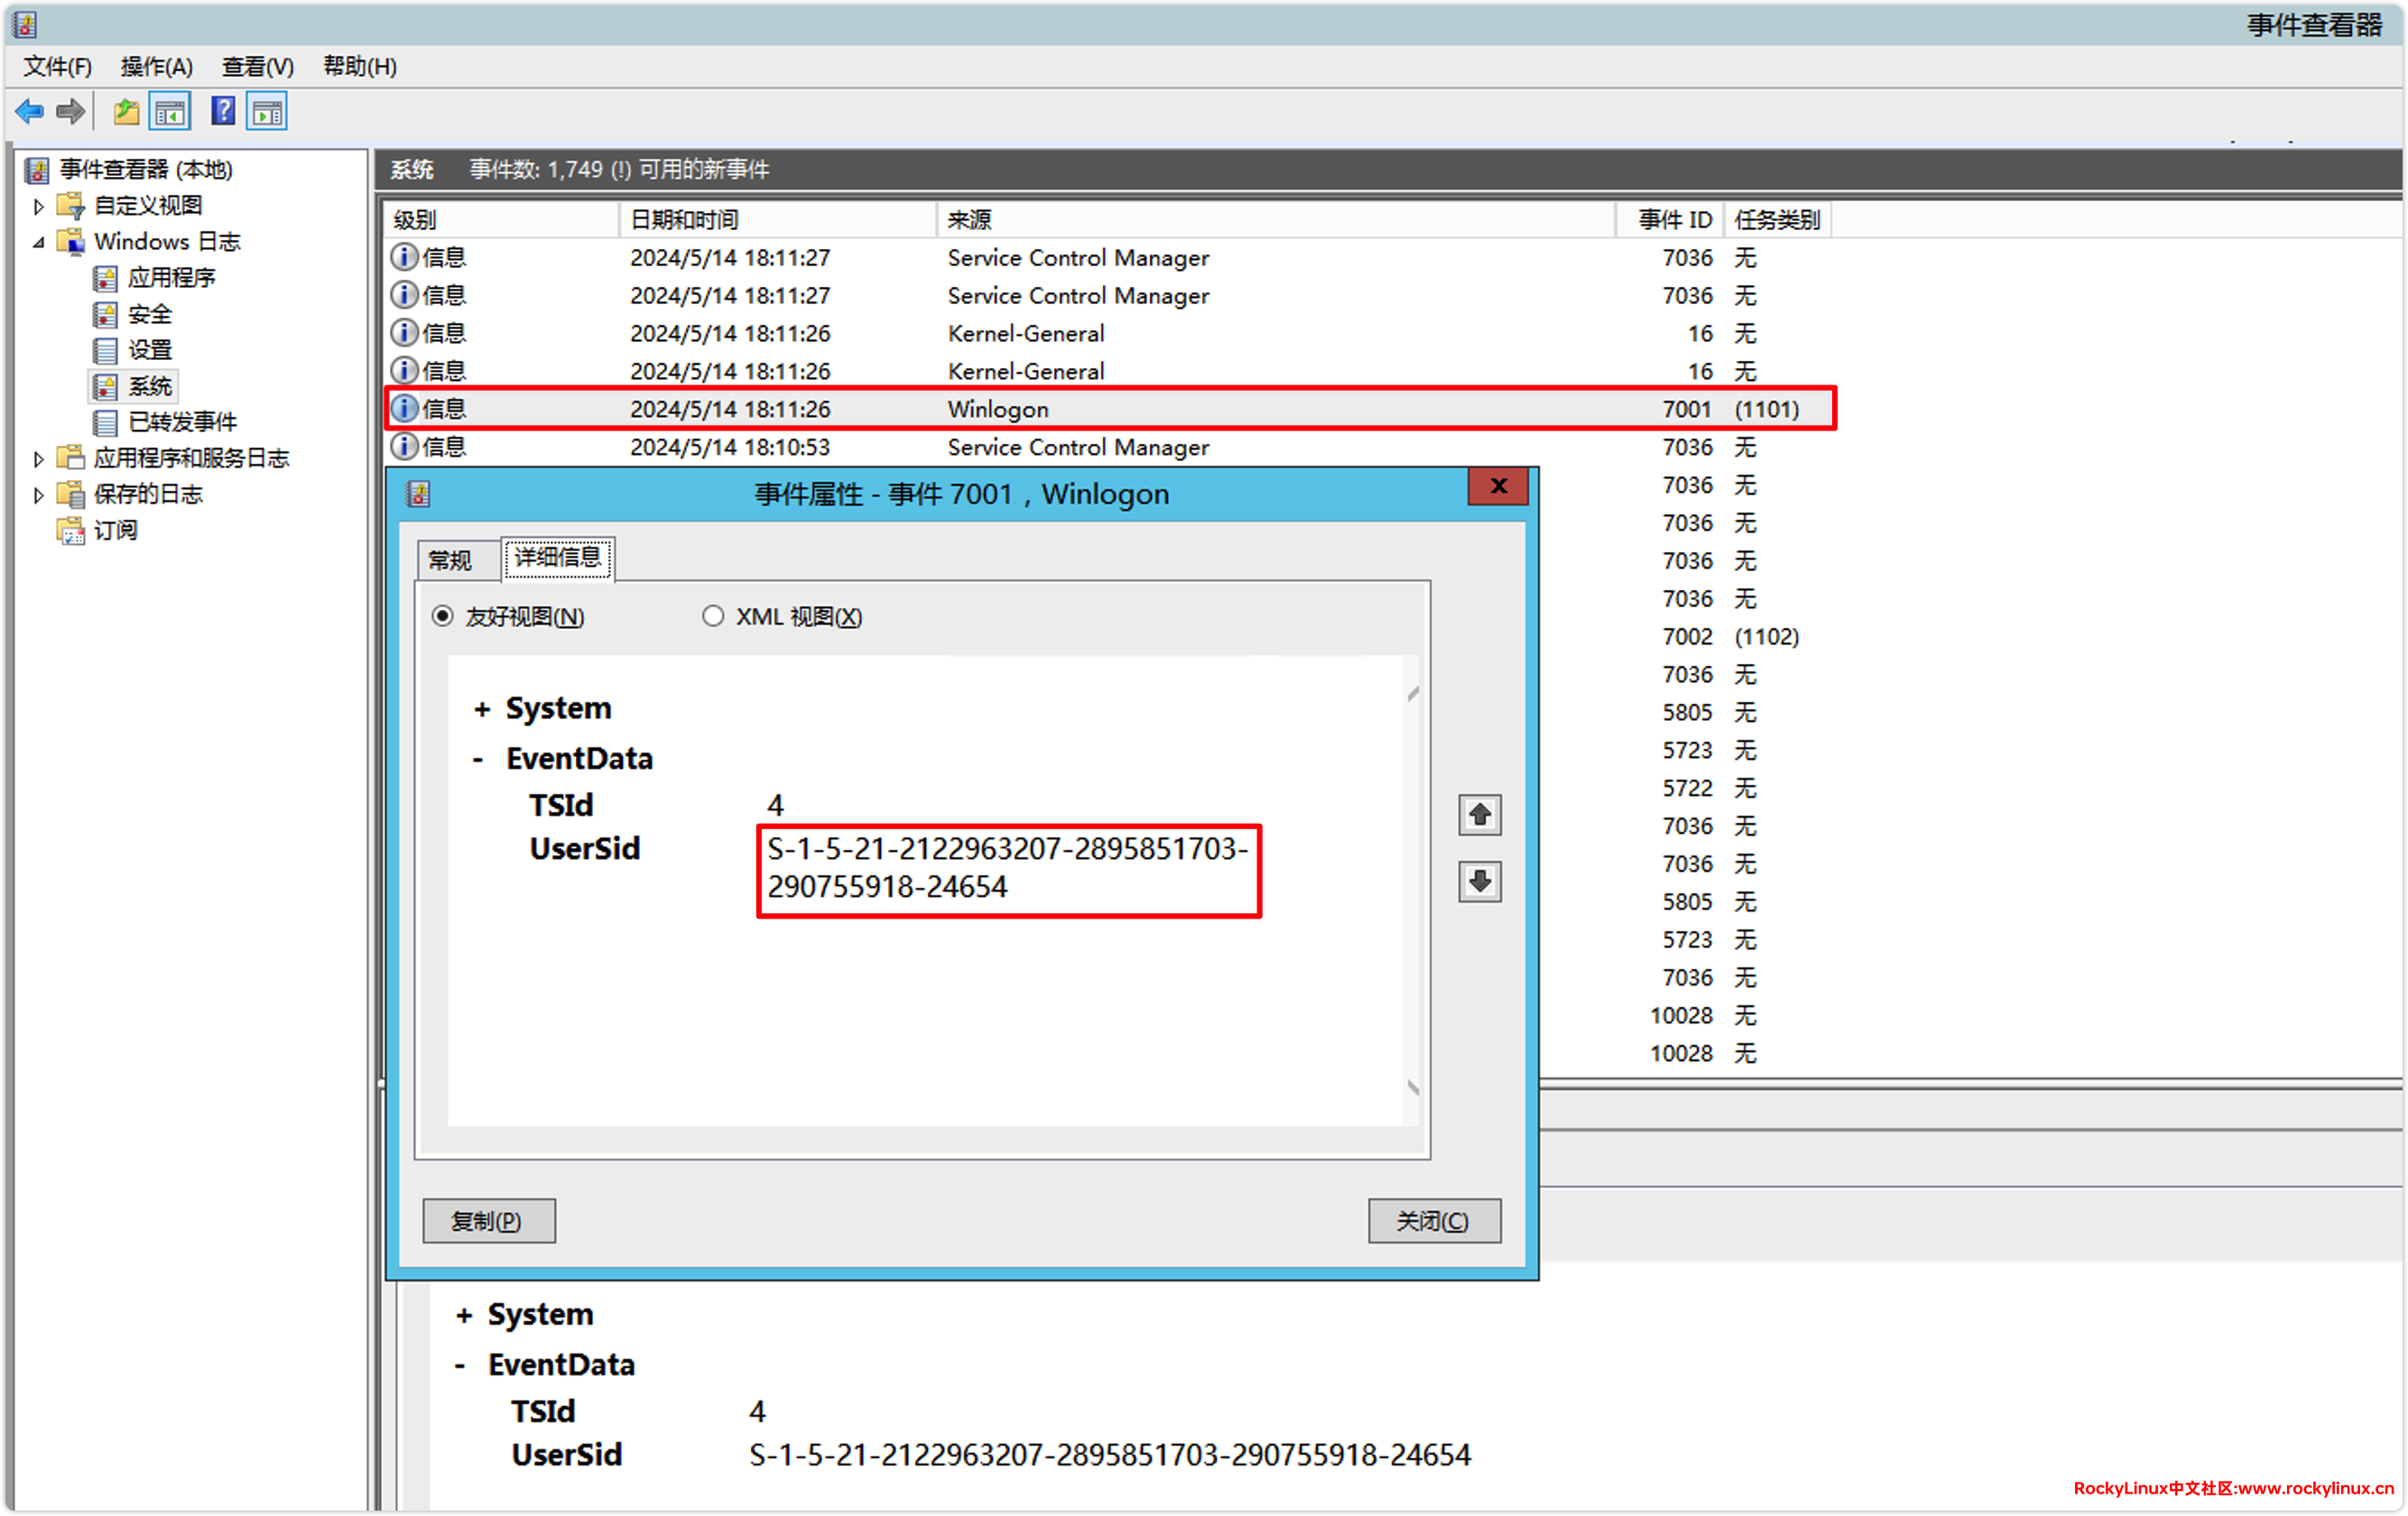Click the next event down arrow button
The height and width of the screenshot is (1516, 2408).
[x=1479, y=881]
